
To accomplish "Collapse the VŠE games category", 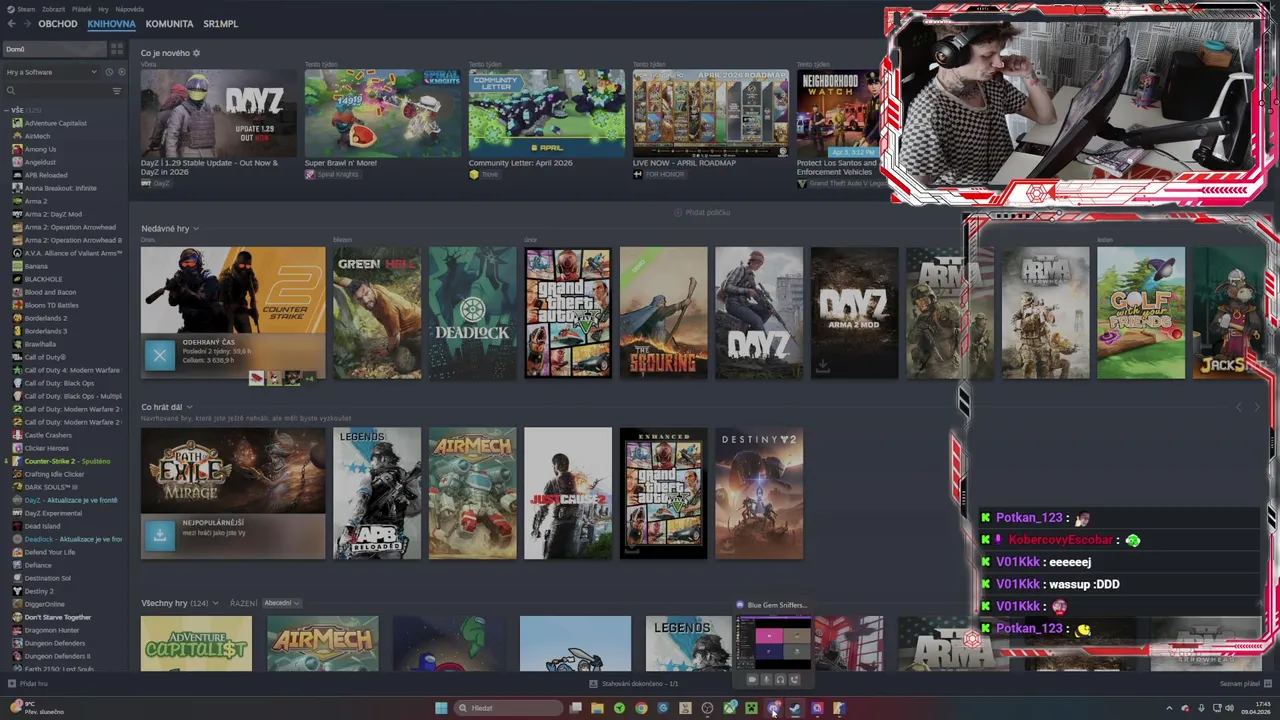I will click(6, 110).
